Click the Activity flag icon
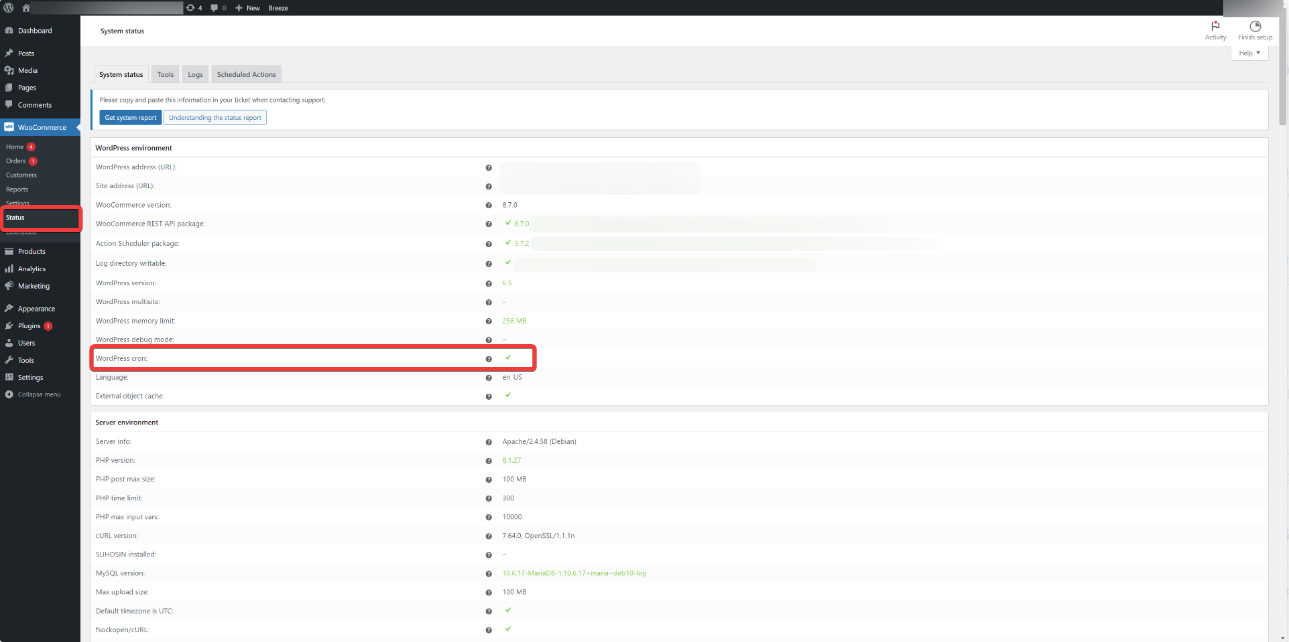1289x642 pixels. point(1215,26)
